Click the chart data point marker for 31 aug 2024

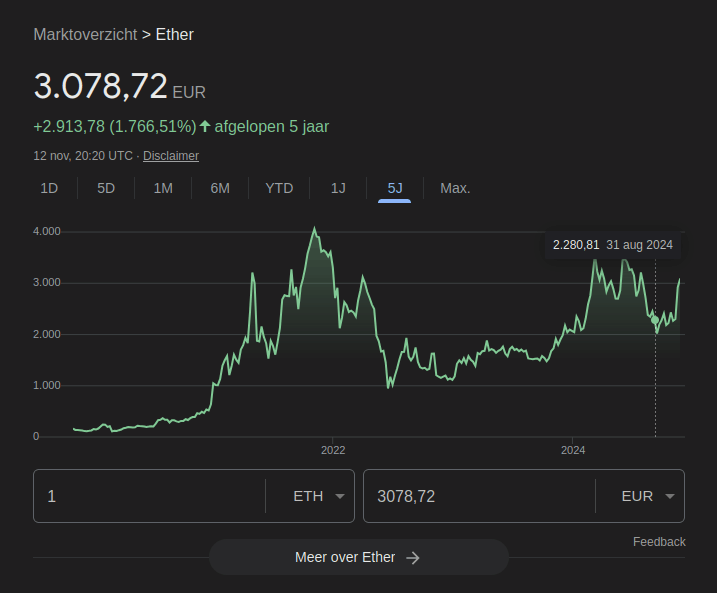point(655,320)
